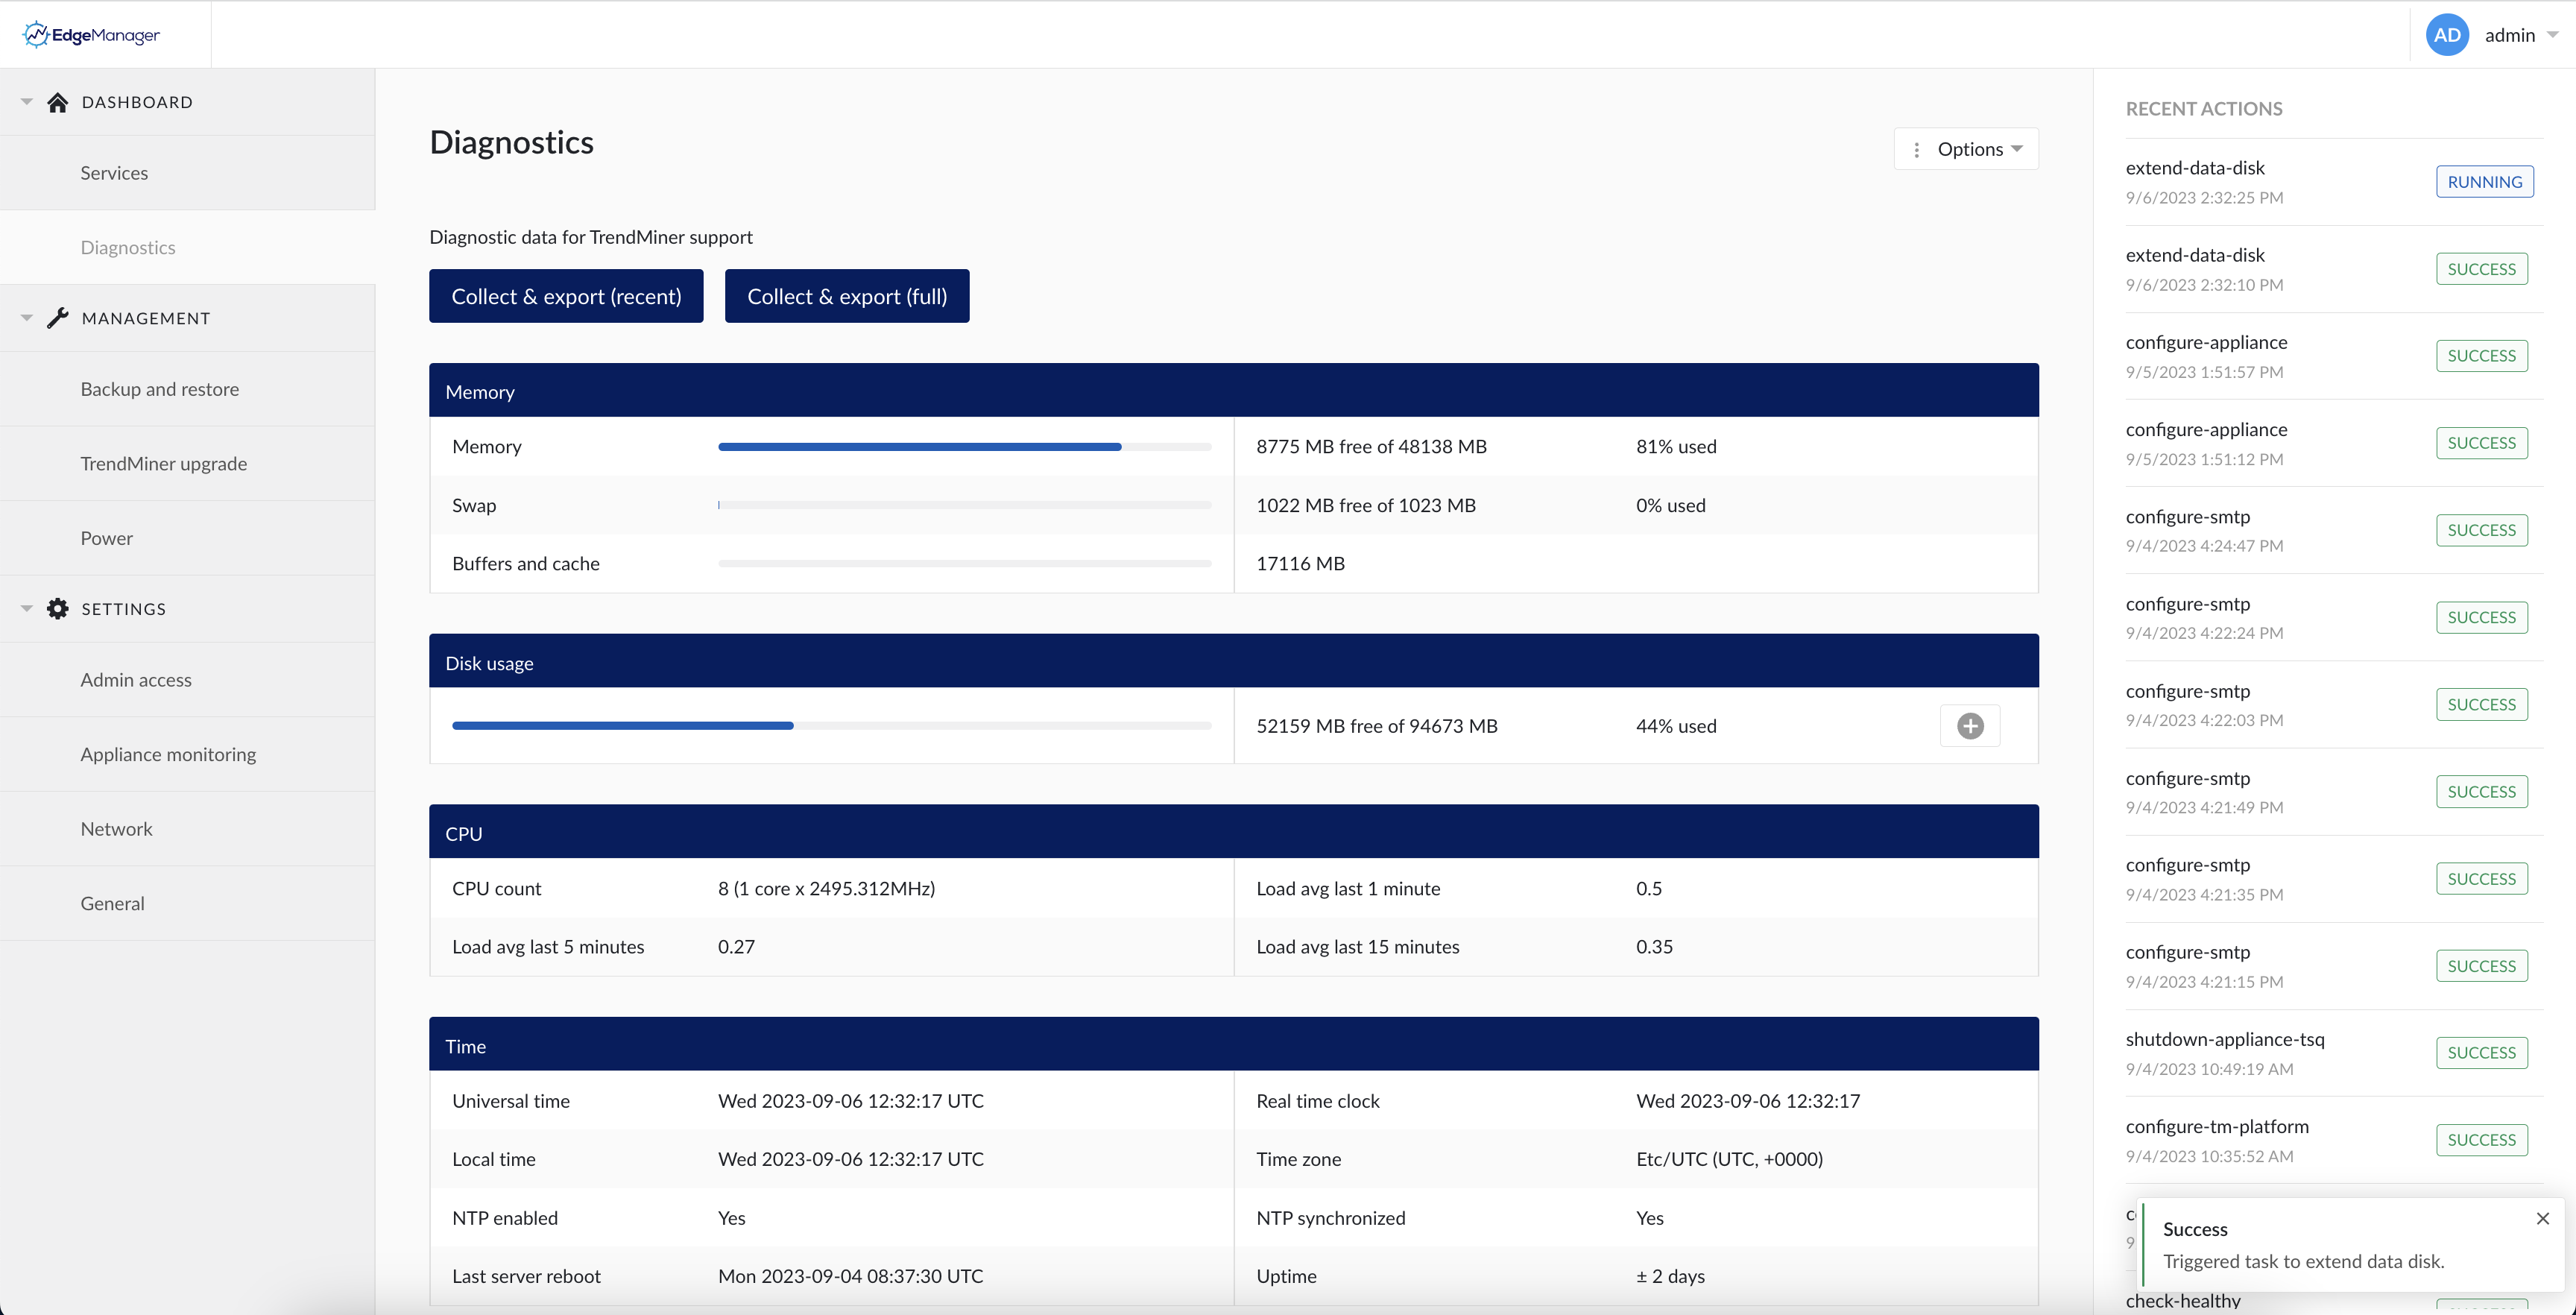Collapse the SETTINGS section
The width and height of the screenshot is (2576, 1315).
click(x=25, y=608)
